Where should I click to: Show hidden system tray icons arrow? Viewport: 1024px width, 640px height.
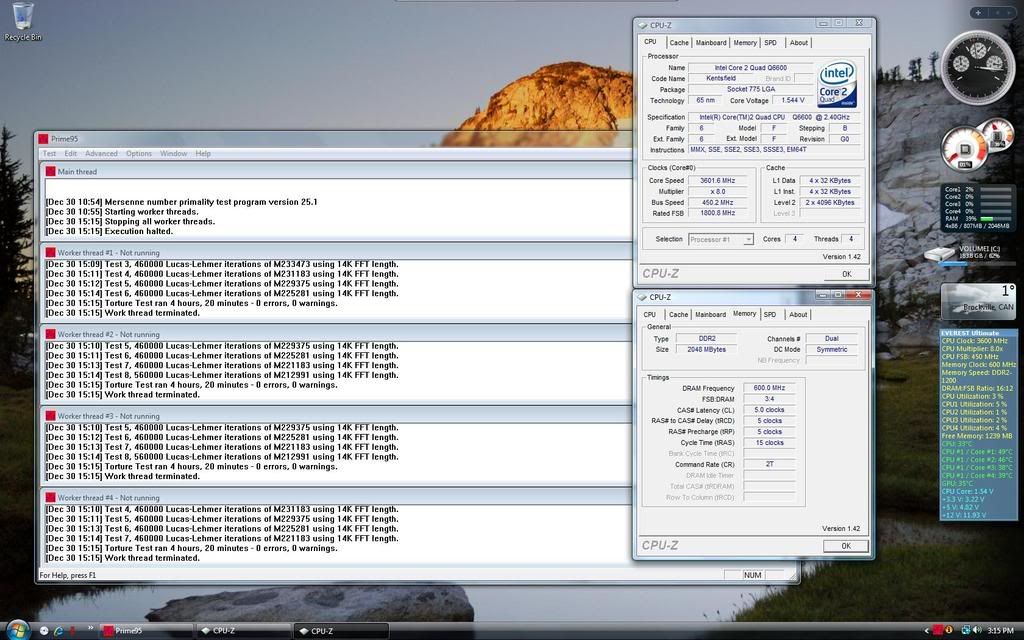926,630
